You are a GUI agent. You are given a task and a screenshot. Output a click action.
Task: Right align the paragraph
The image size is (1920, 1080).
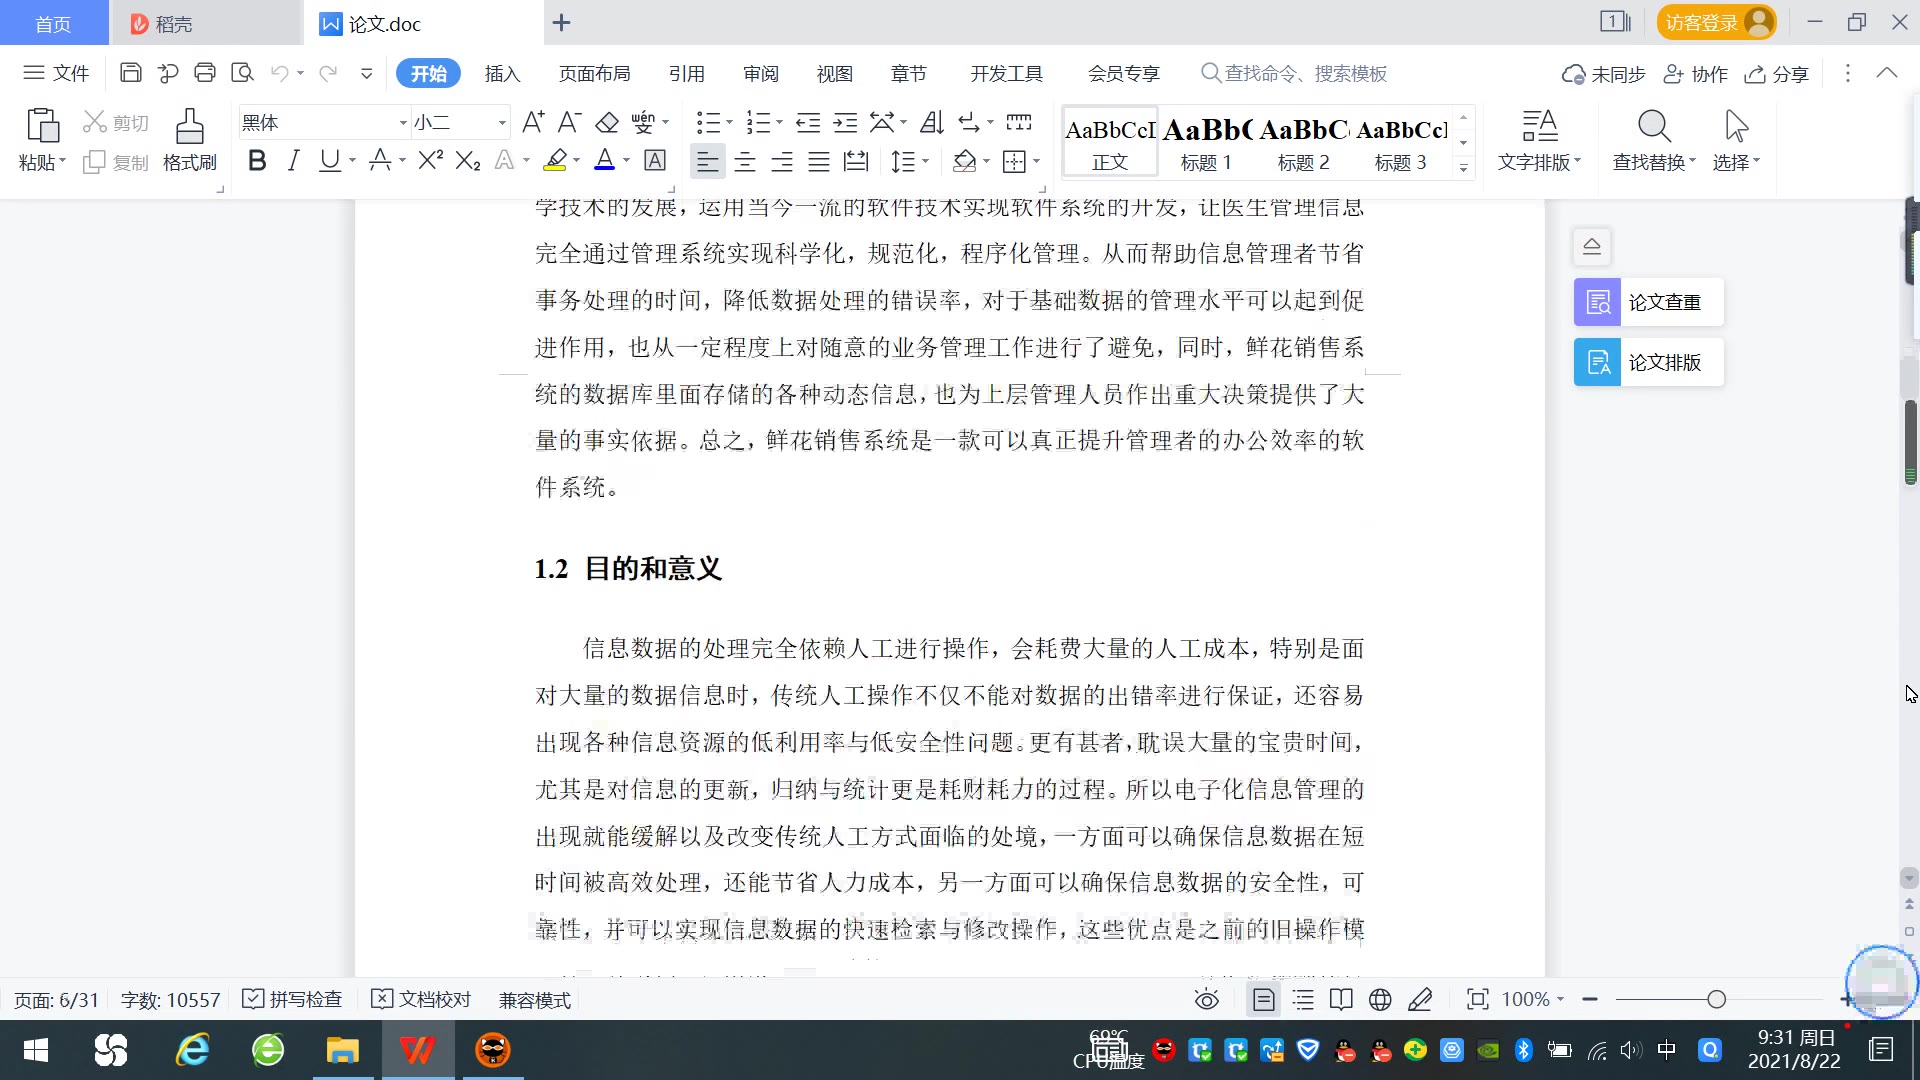pyautogui.click(x=782, y=161)
